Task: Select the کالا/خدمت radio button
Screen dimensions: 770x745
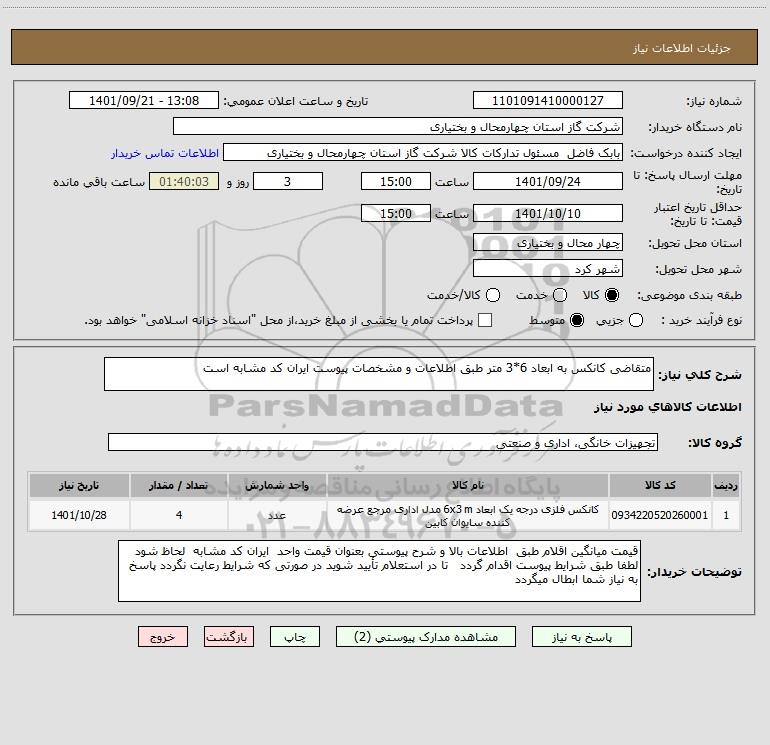Action: click(493, 295)
